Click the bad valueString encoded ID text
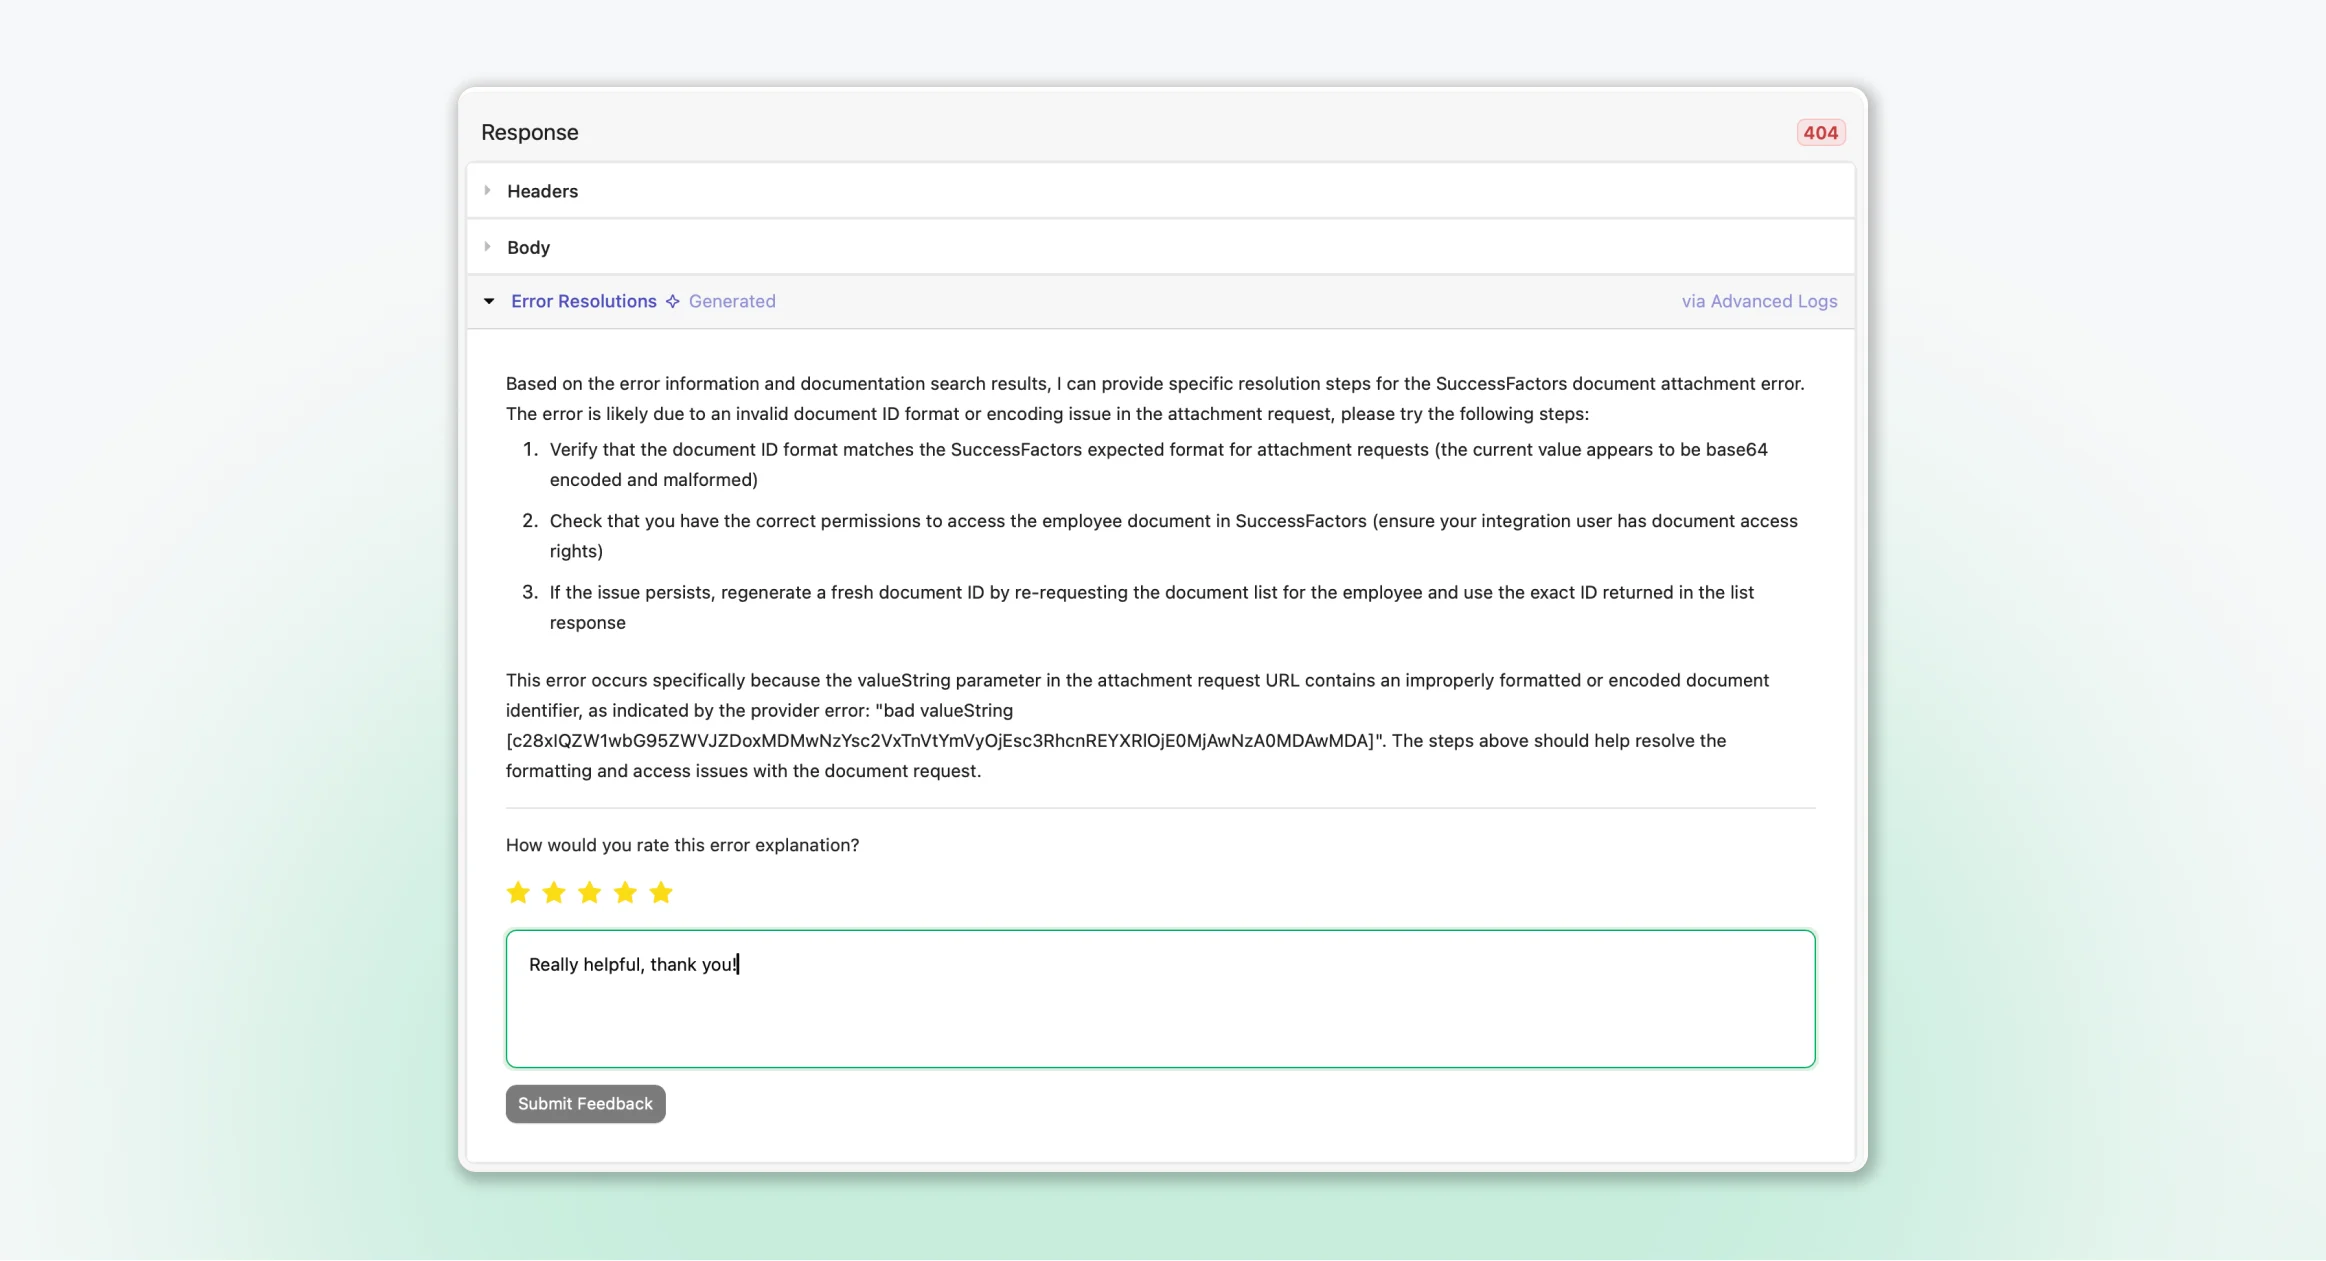The image size is (2326, 1261). point(940,741)
